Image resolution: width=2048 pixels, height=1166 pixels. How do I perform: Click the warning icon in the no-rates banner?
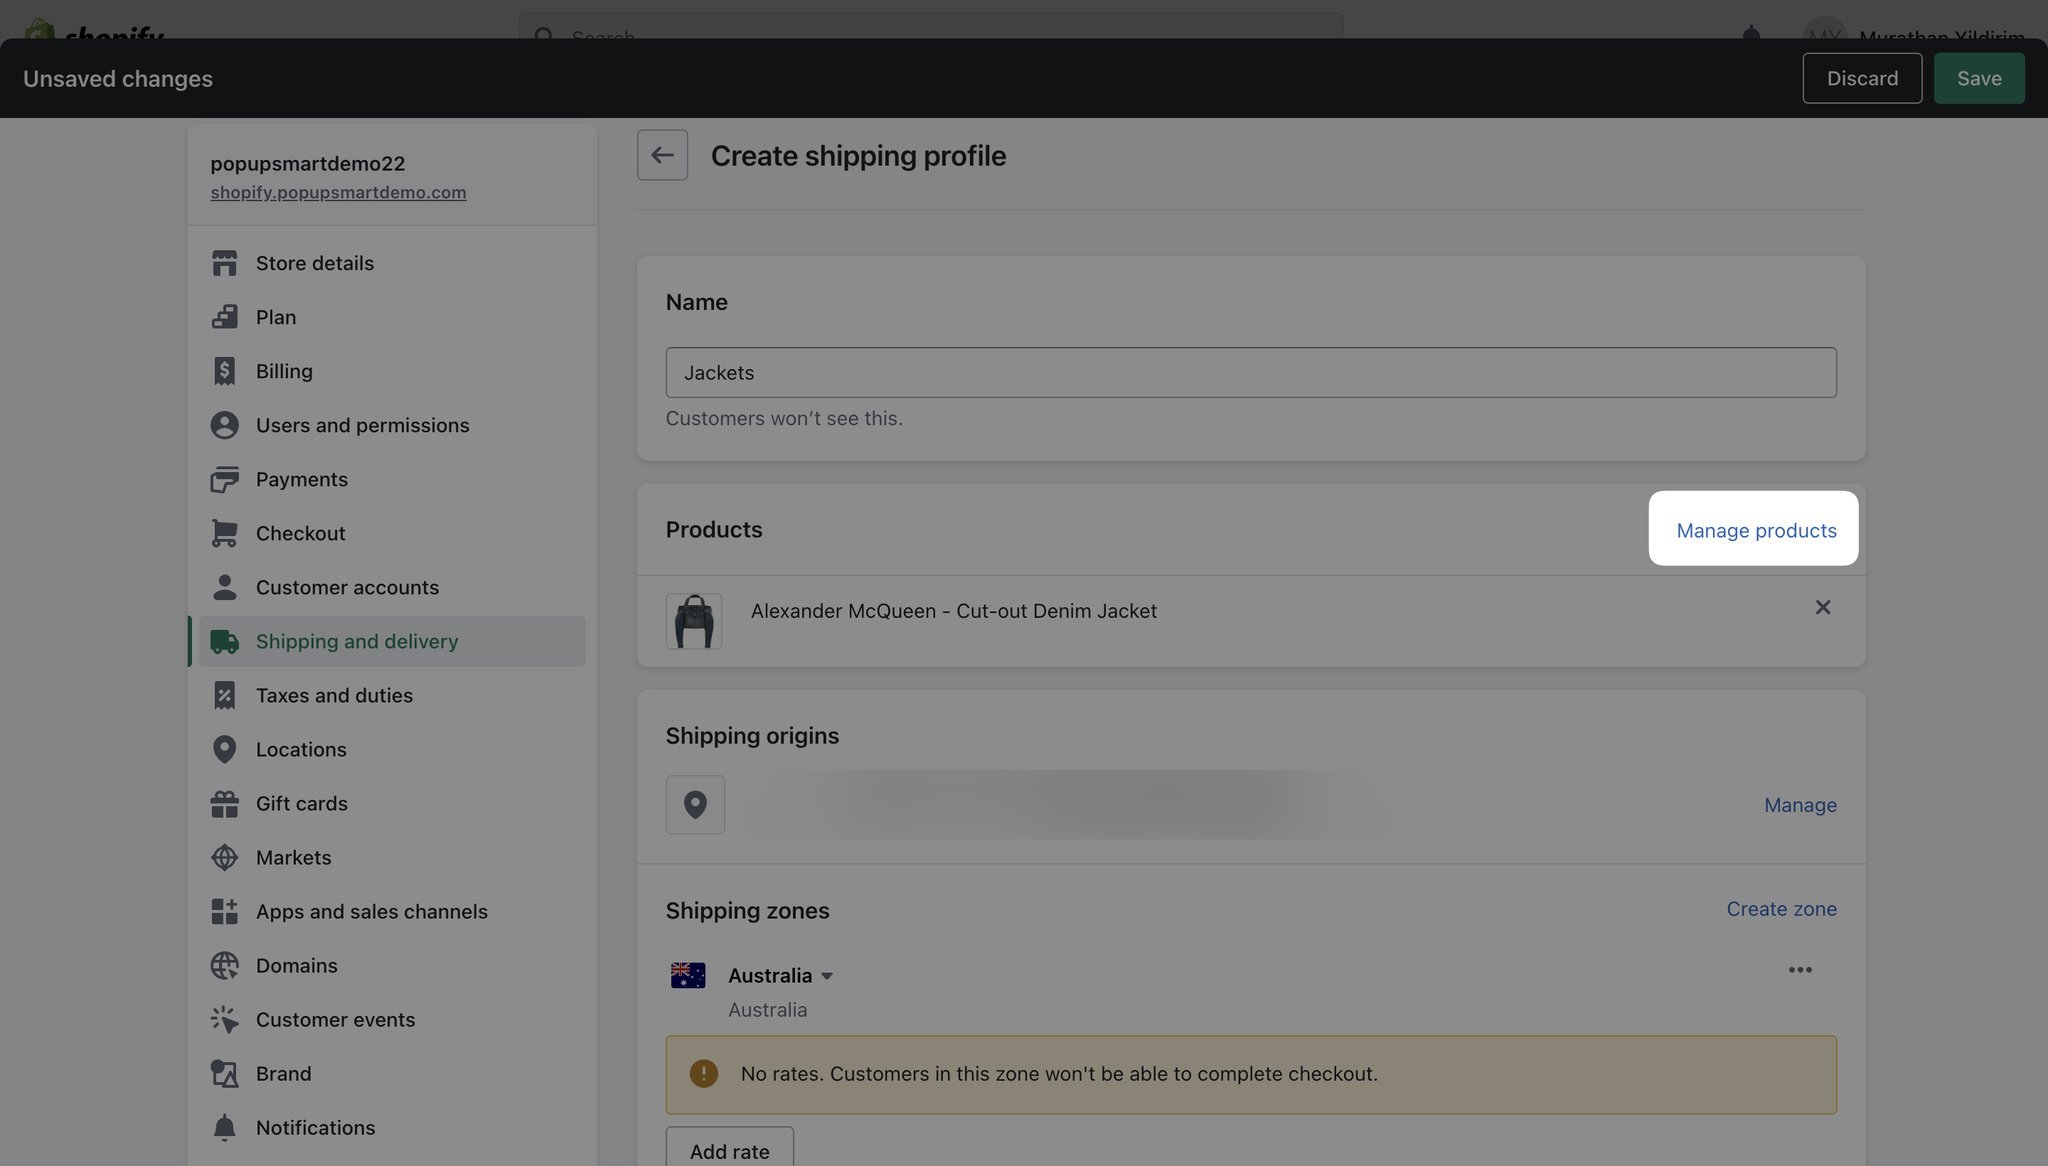tap(703, 1073)
